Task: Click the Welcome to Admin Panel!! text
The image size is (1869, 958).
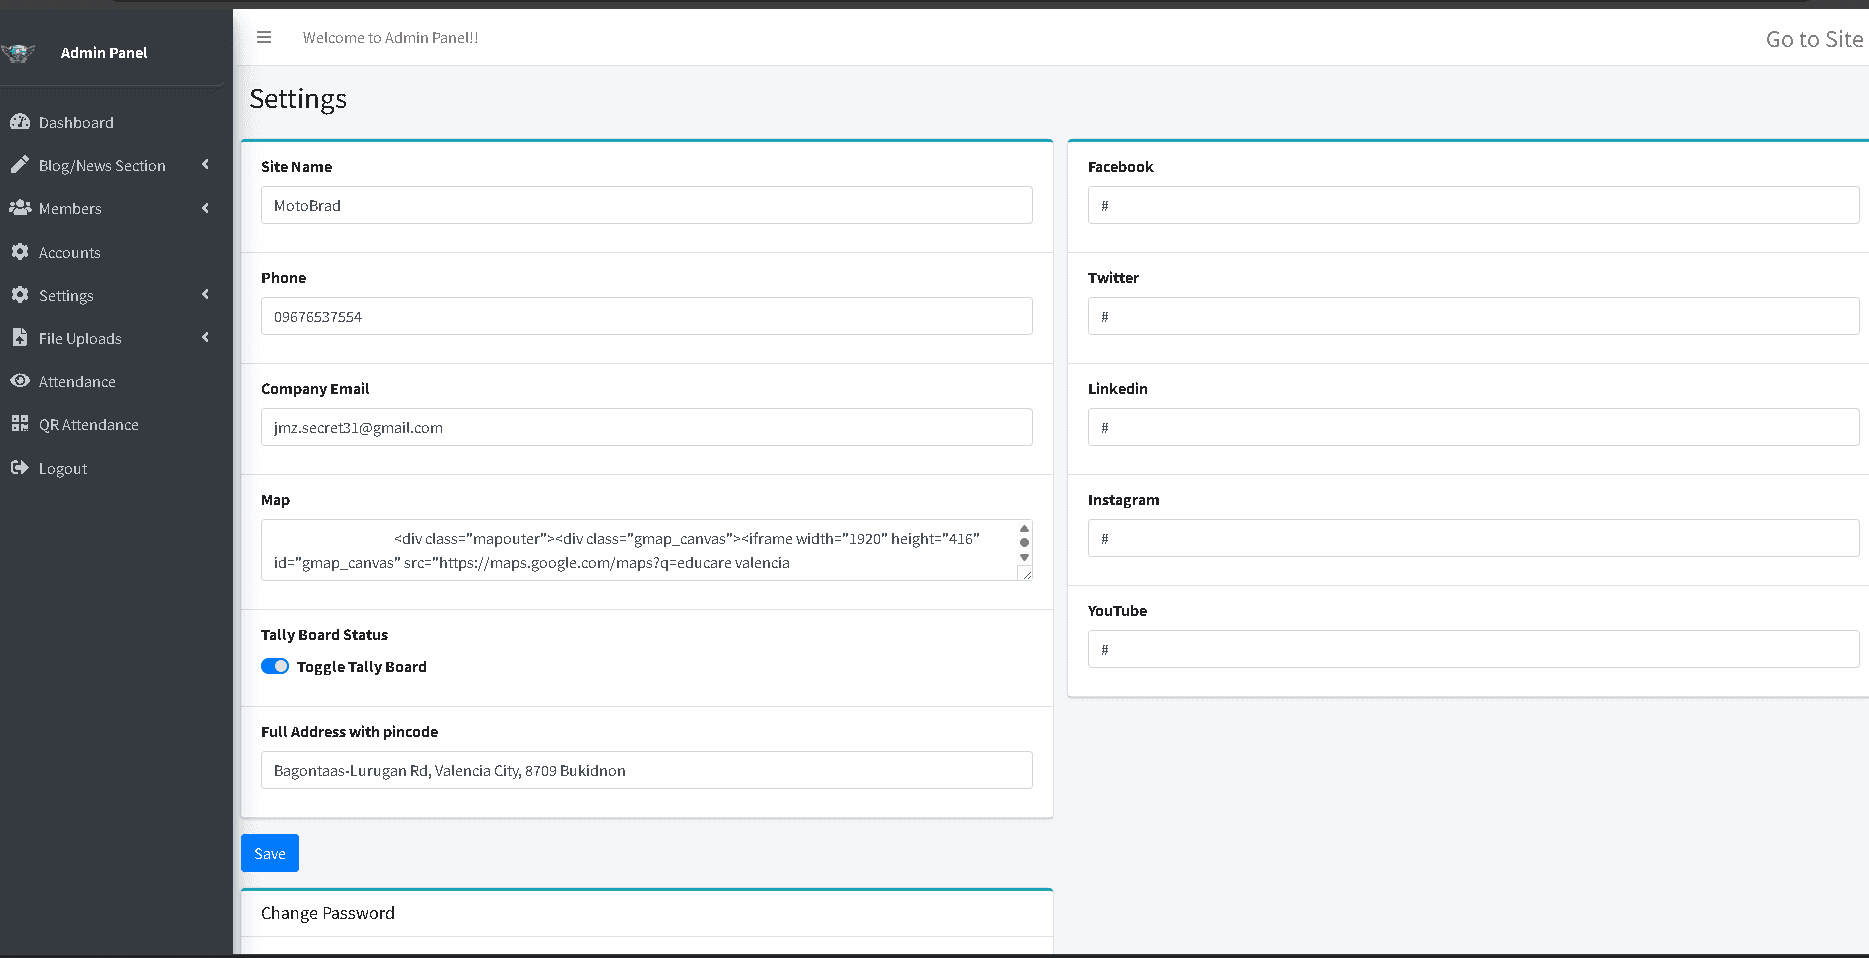Action: click(x=391, y=38)
